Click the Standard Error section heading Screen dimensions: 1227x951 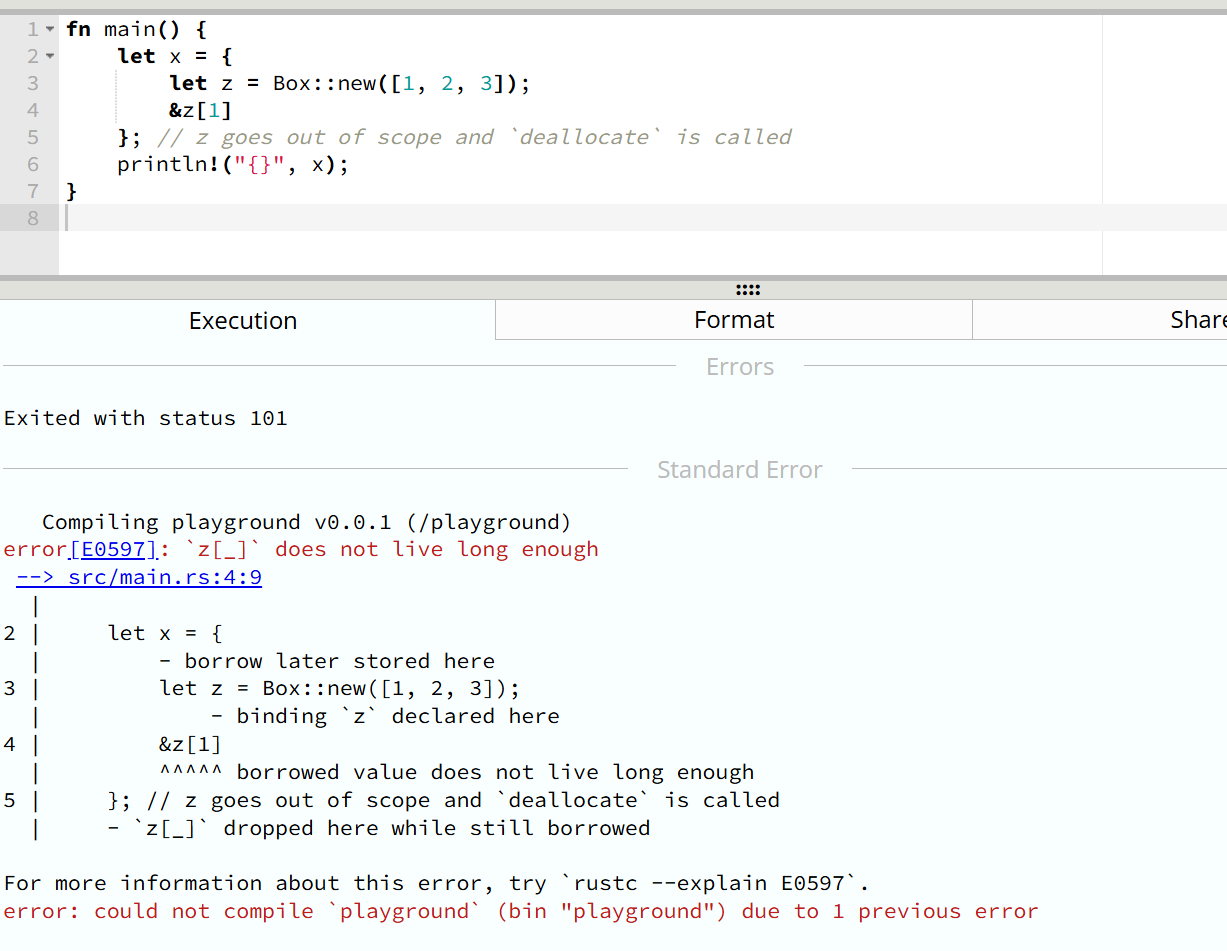[x=740, y=470]
